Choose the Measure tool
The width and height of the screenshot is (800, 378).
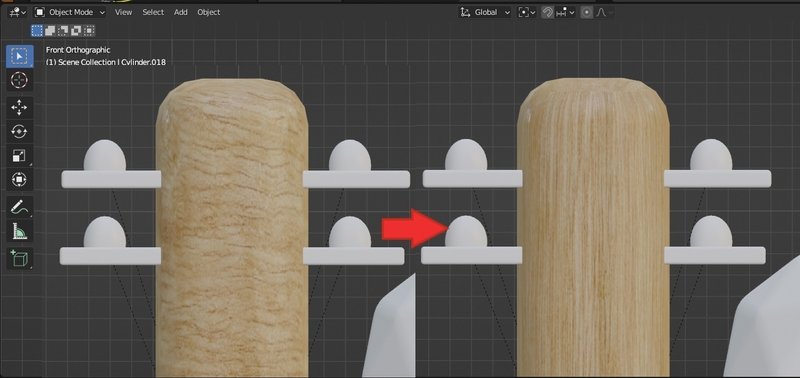pos(19,231)
